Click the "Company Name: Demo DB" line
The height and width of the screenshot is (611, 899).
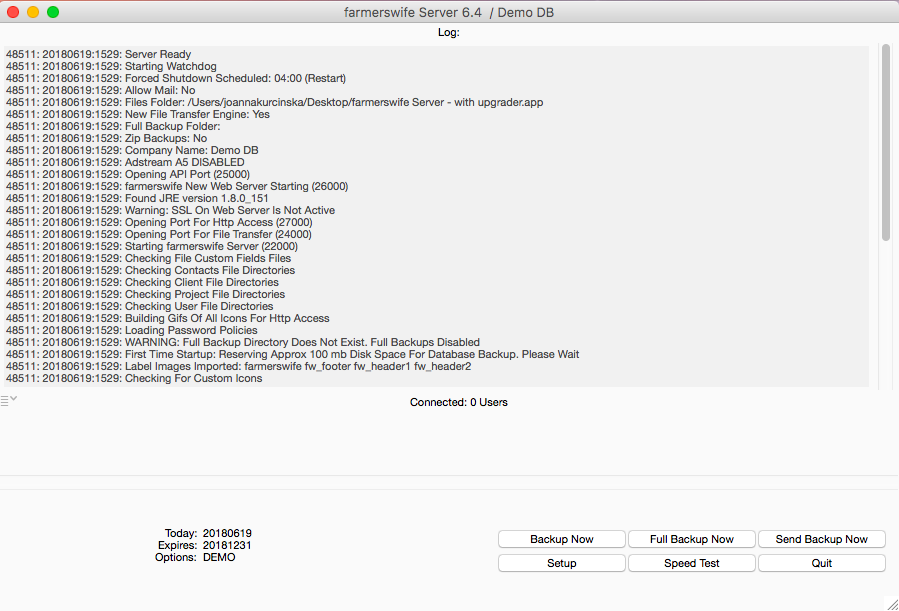[x=132, y=151]
